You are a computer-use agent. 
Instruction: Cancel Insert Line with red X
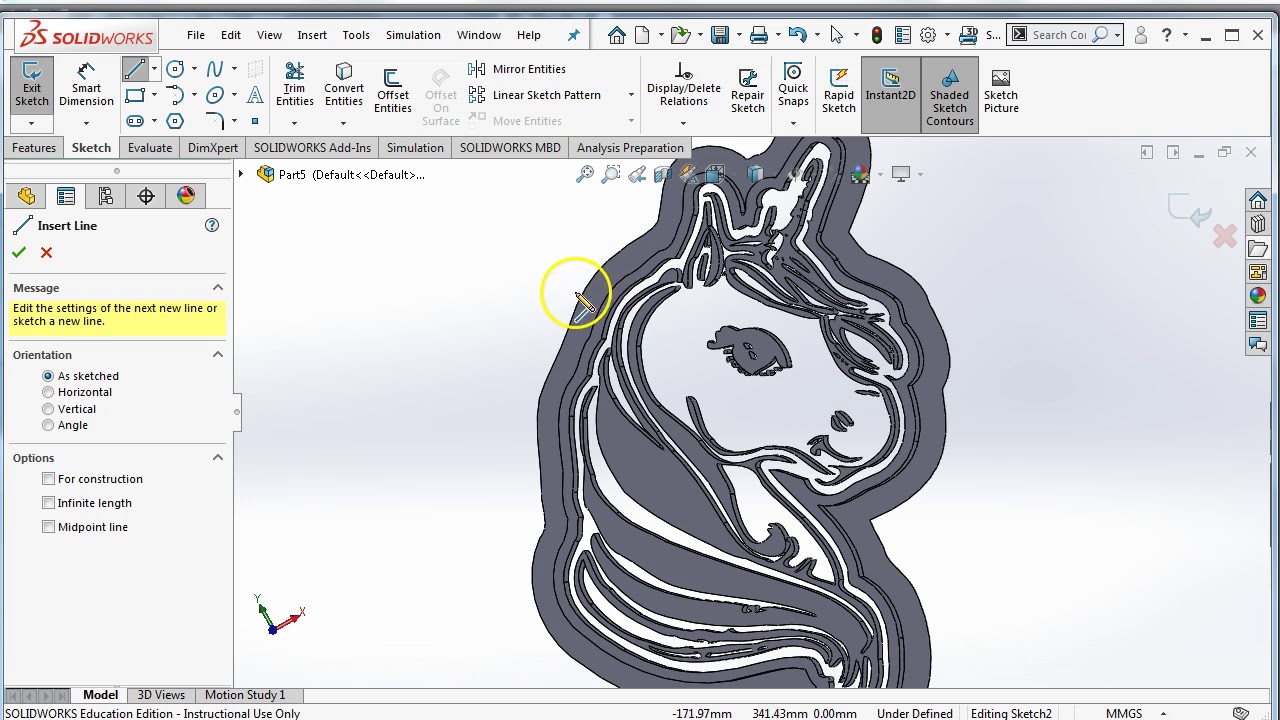46,253
